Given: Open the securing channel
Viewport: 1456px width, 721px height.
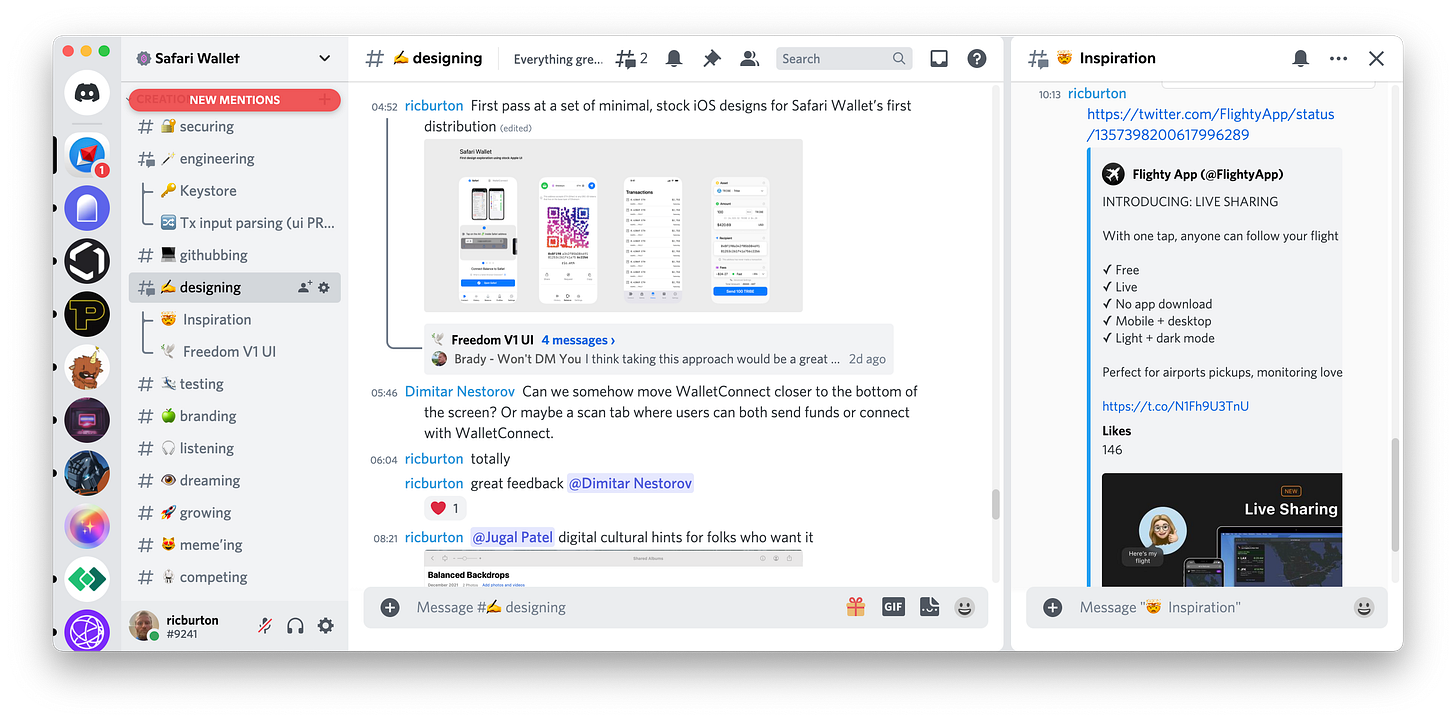Looking at the screenshot, I should 235,127.
